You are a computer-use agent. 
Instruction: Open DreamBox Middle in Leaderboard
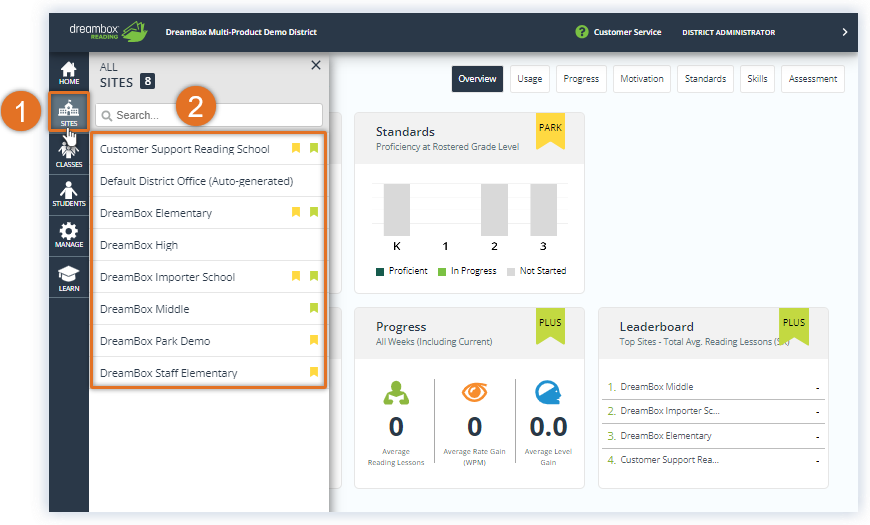[x=657, y=387]
